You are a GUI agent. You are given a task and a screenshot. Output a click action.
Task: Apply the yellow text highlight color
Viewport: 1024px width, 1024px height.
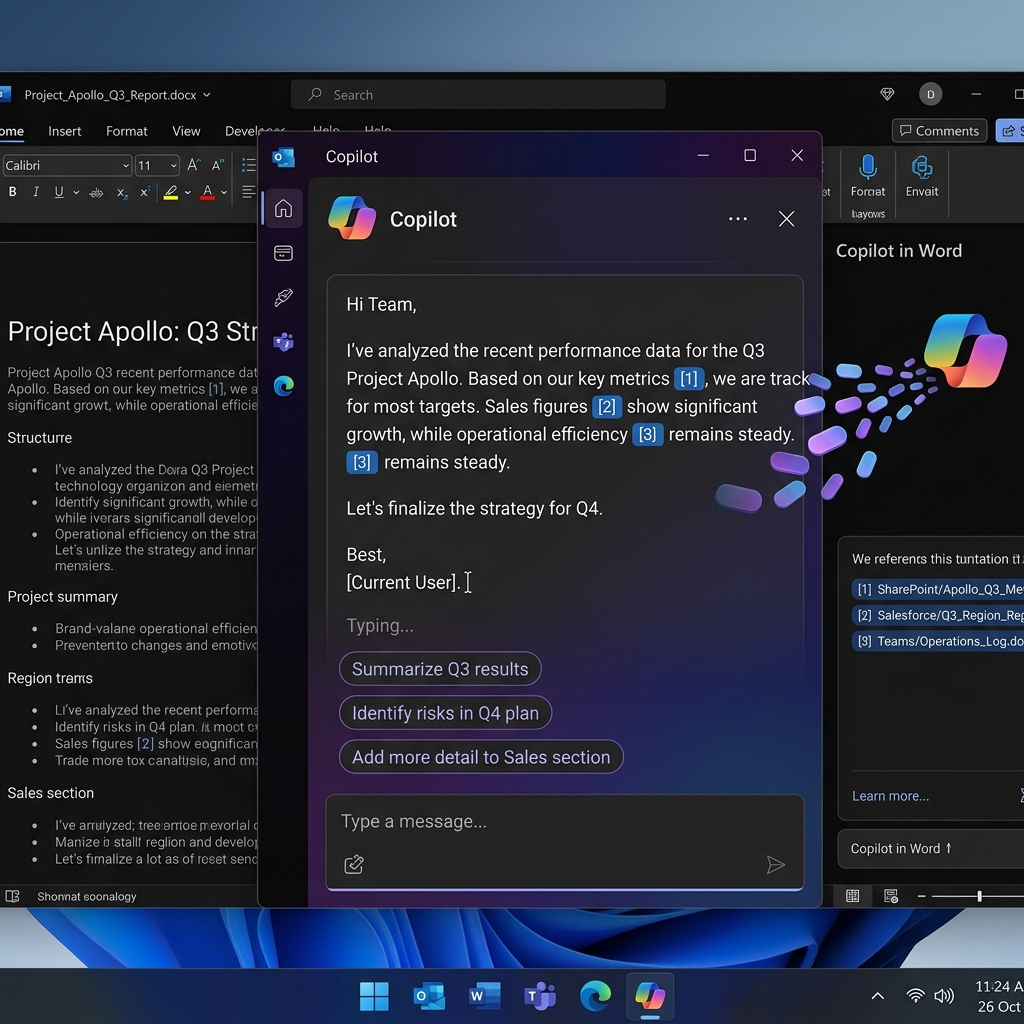tap(170, 193)
